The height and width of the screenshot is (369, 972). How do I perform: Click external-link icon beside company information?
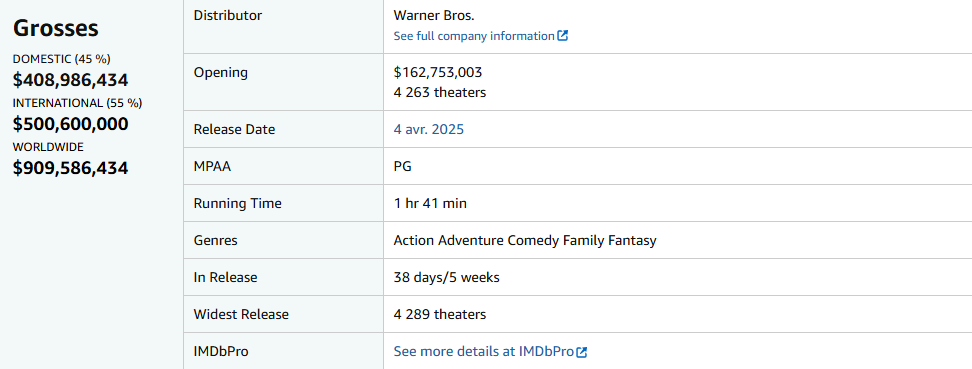pyautogui.click(x=562, y=36)
